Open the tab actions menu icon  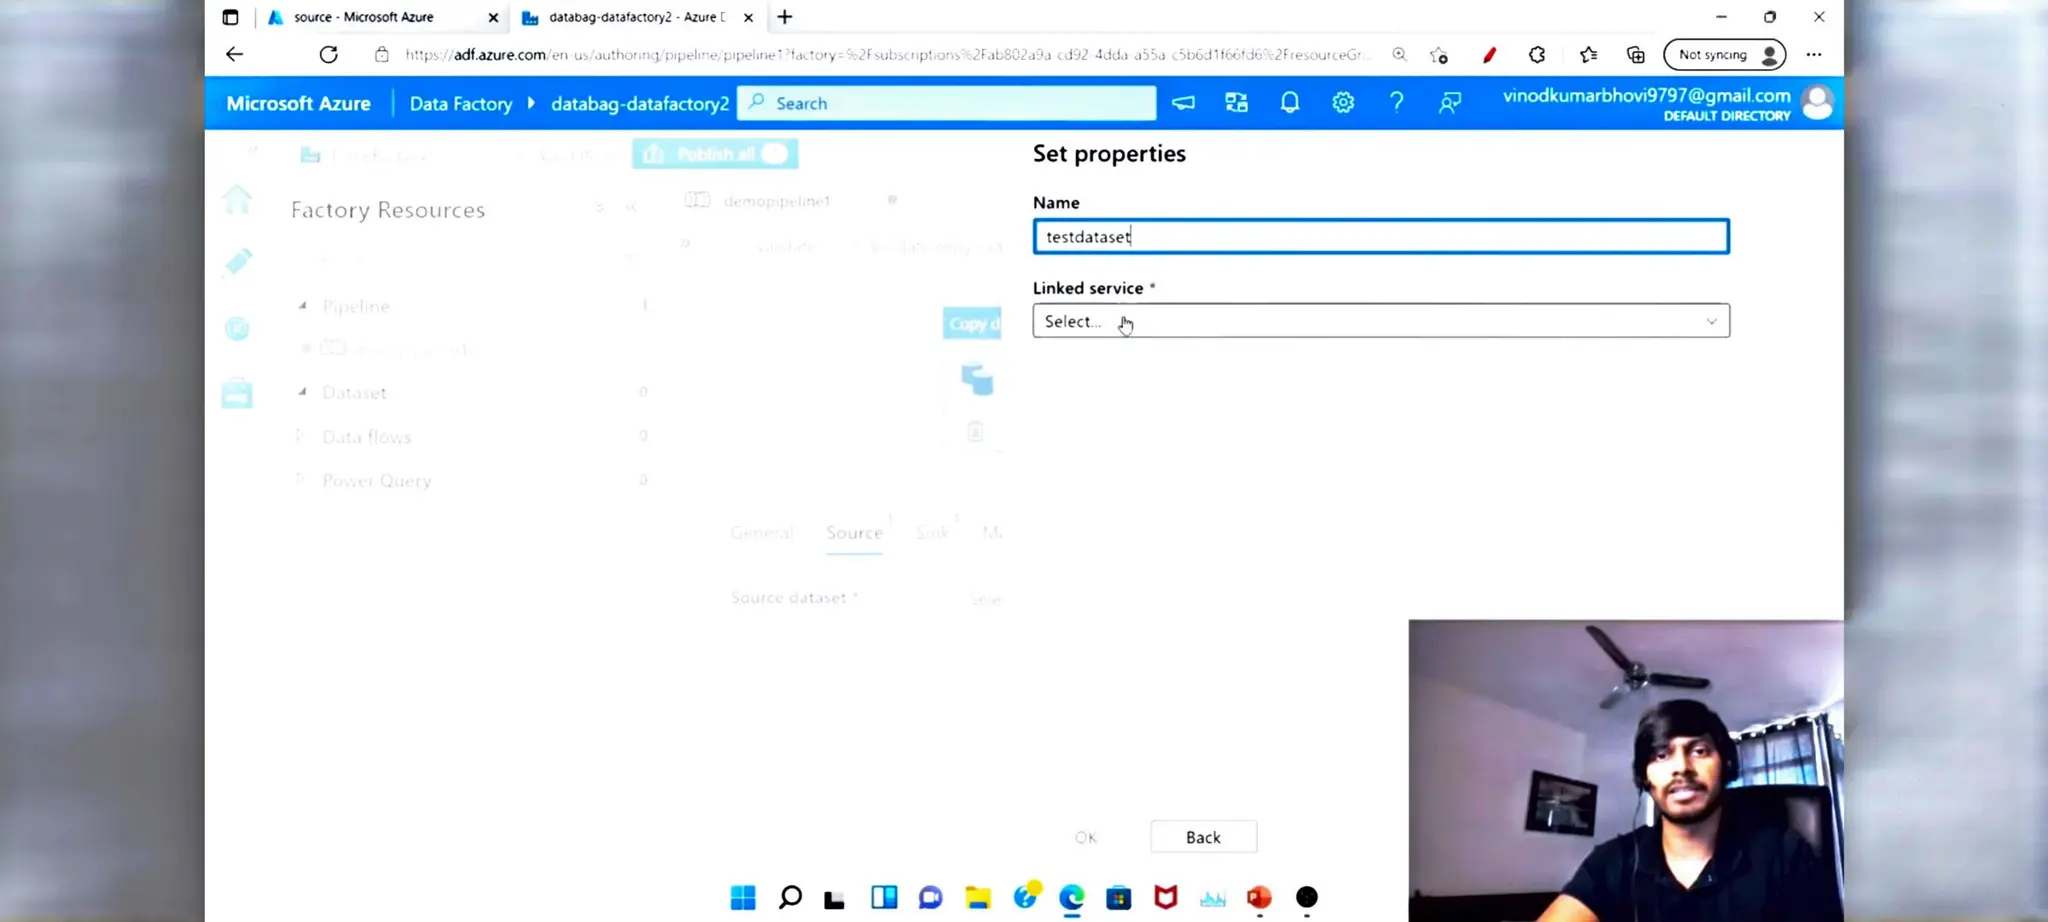pos(231,17)
